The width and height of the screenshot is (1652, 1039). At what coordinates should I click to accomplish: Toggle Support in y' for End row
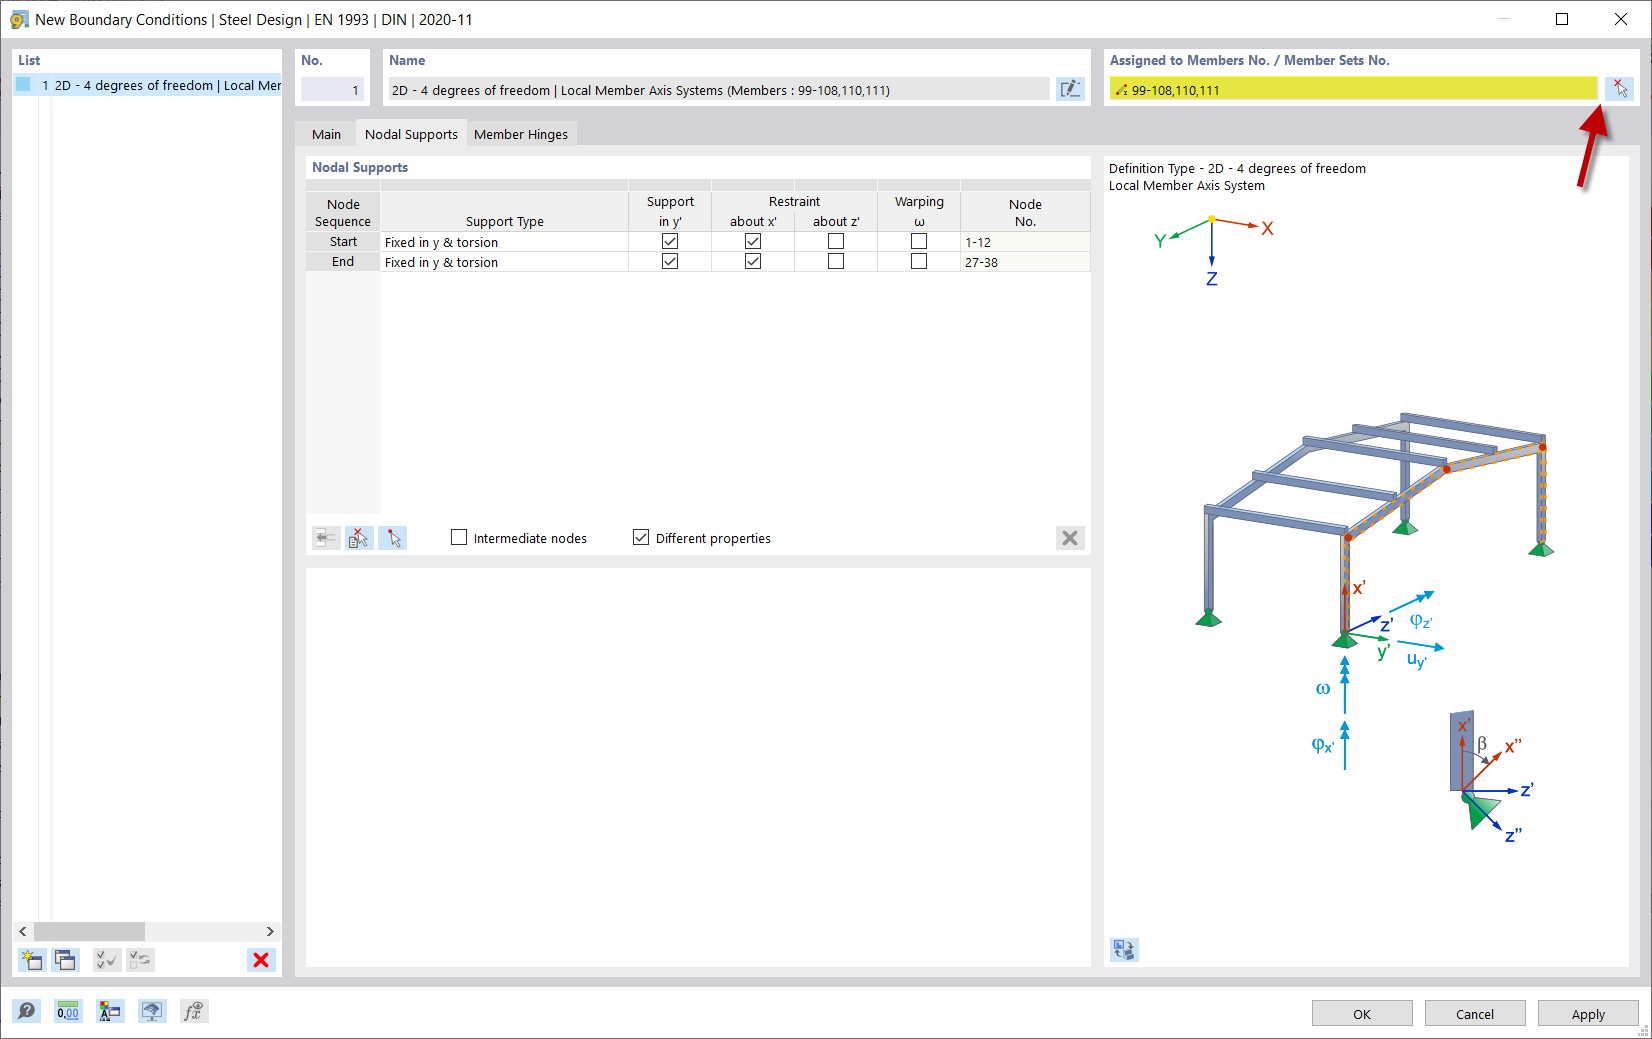coord(670,262)
